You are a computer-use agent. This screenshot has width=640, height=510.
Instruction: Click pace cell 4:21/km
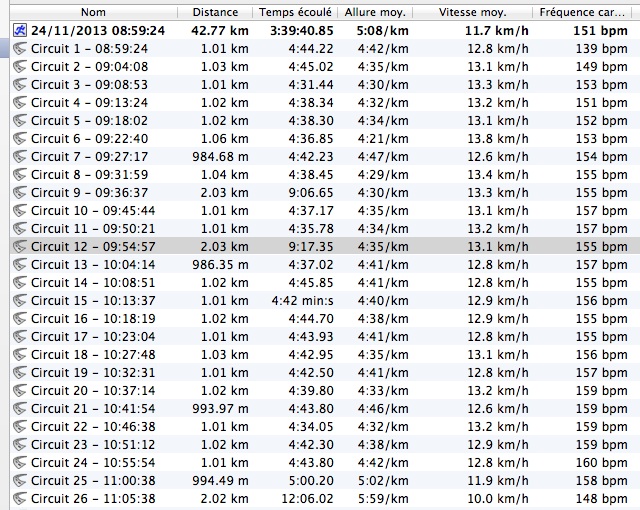tap(383, 139)
